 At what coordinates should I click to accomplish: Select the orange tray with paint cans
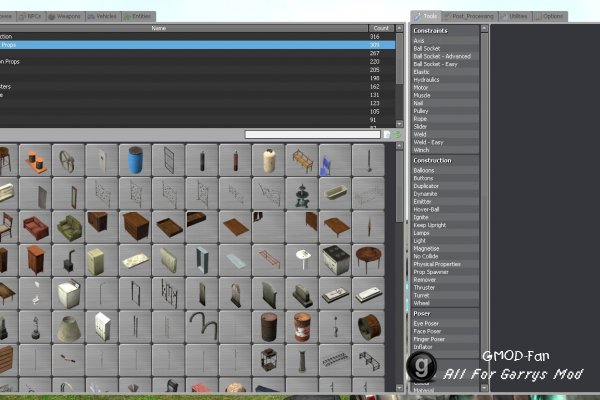[x=35, y=160]
